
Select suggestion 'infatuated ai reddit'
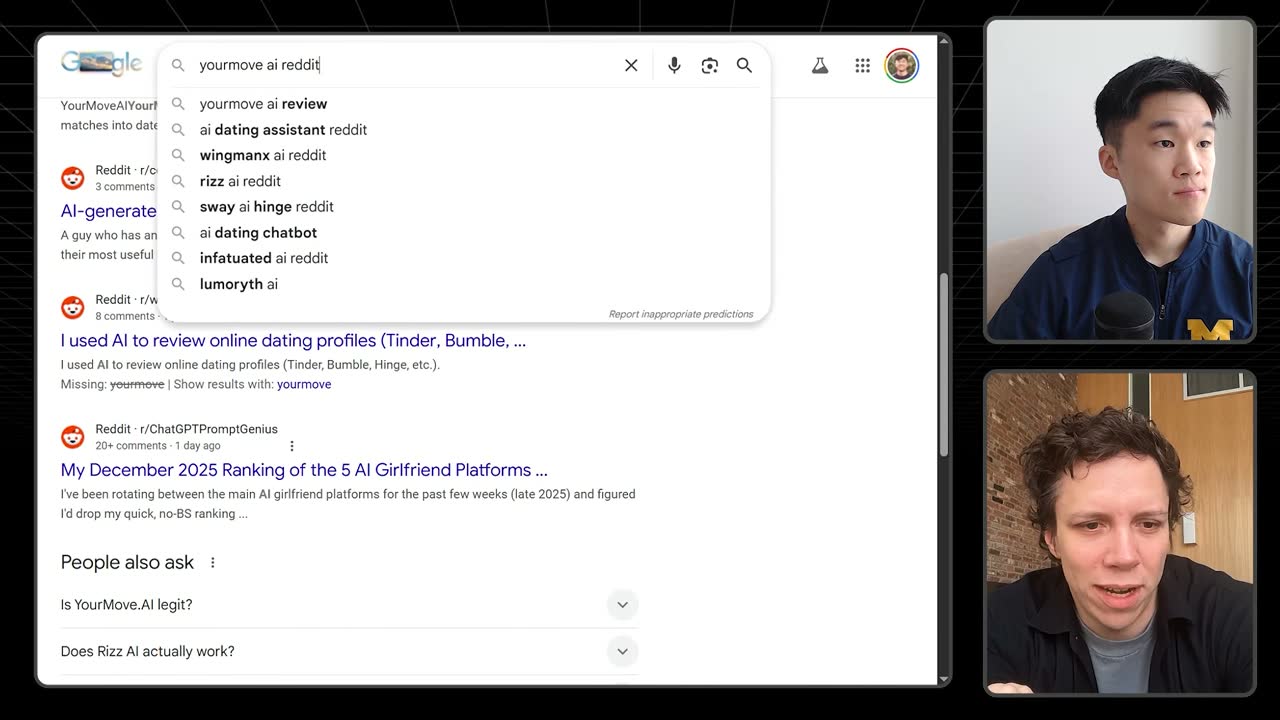pos(464,258)
